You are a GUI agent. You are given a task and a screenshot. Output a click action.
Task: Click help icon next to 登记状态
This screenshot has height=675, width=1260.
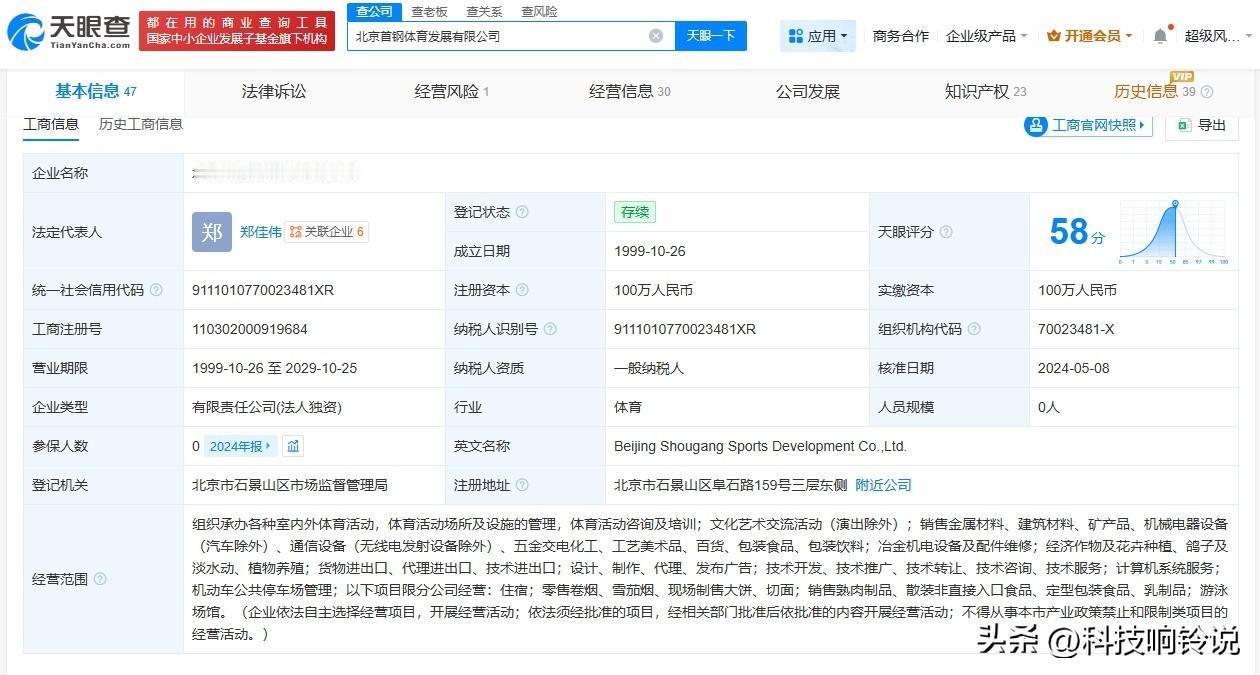pyautogui.click(x=522, y=212)
